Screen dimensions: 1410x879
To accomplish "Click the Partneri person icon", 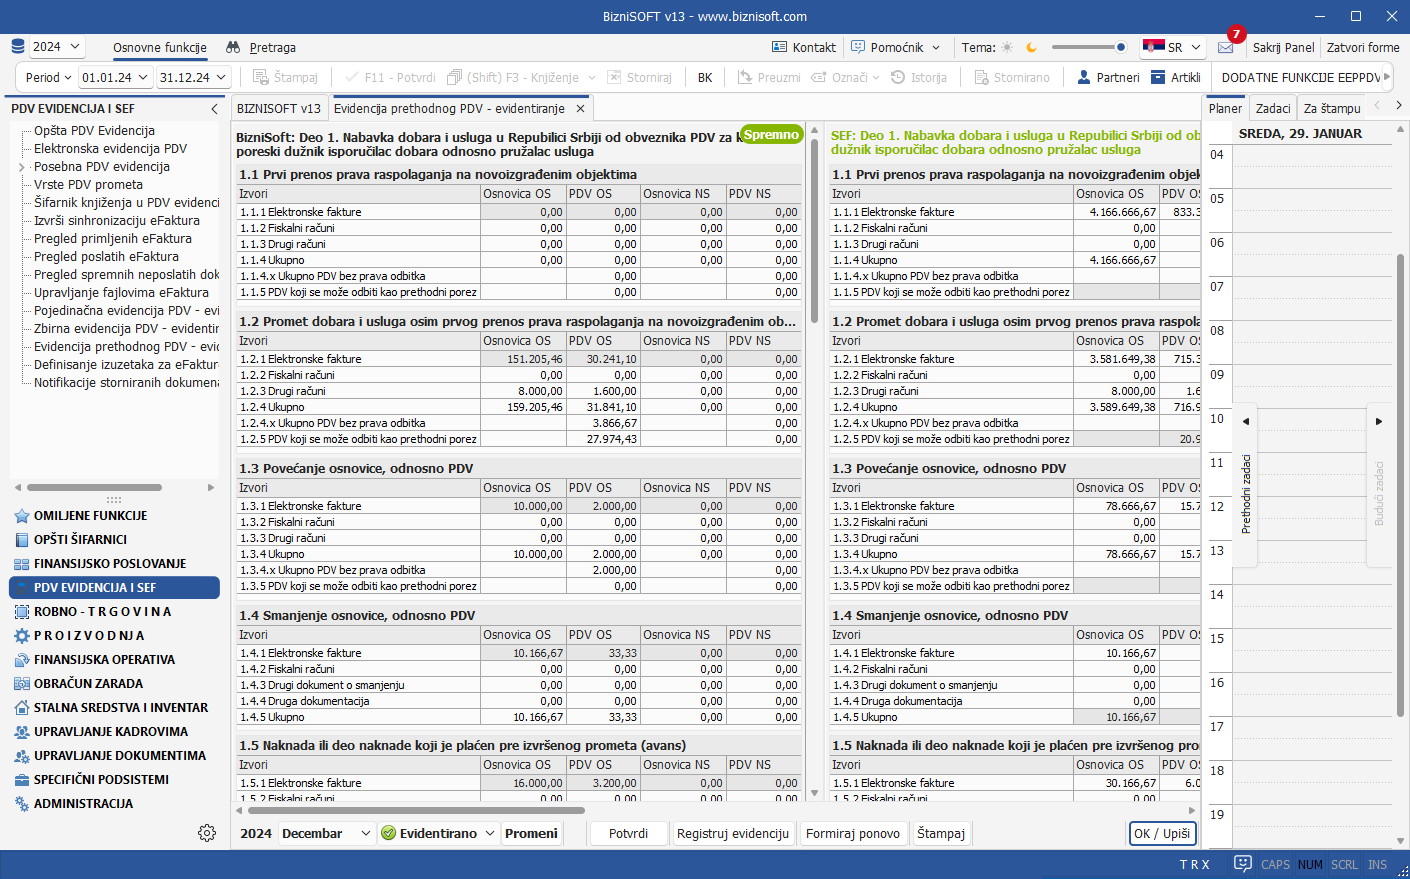I will (x=1084, y=77).
